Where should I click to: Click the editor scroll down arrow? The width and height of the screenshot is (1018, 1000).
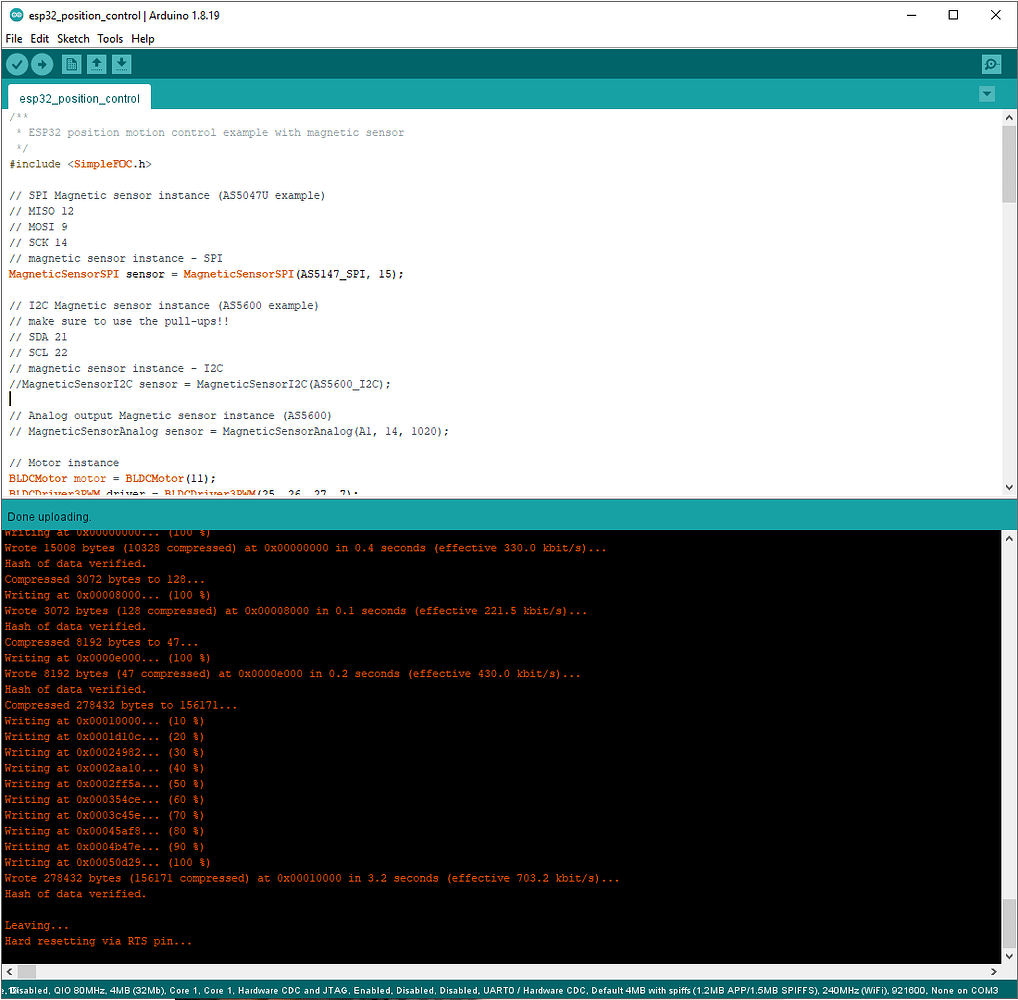pos(1009,487)
